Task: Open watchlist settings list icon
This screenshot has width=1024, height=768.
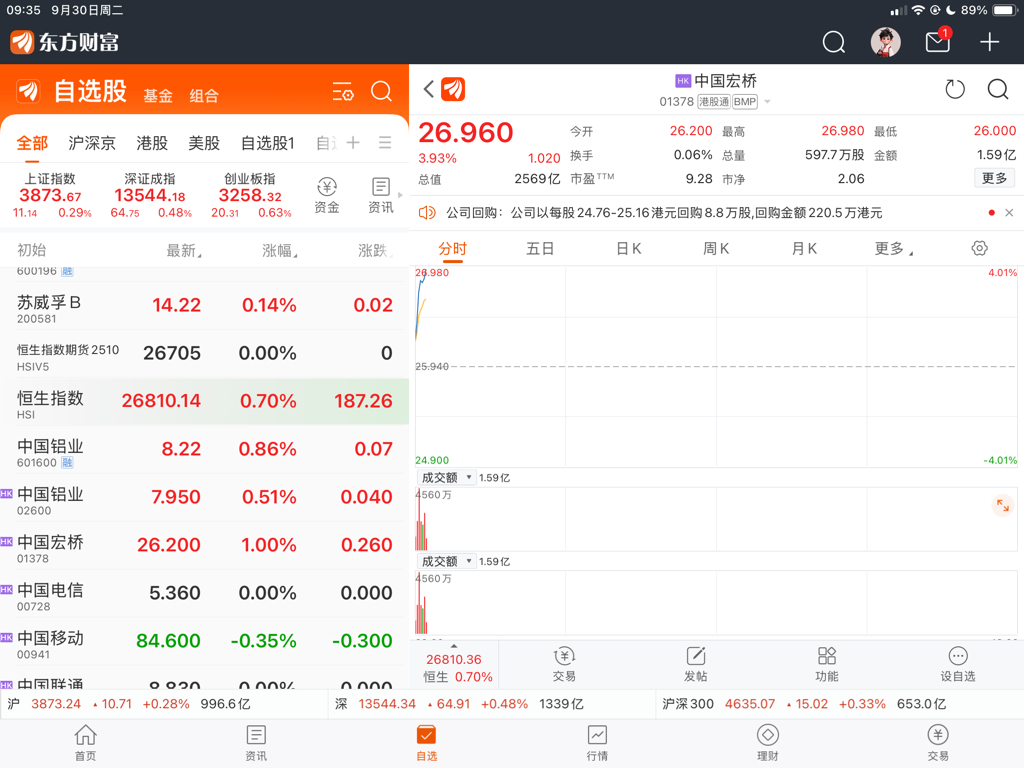Action: point(343,91)
